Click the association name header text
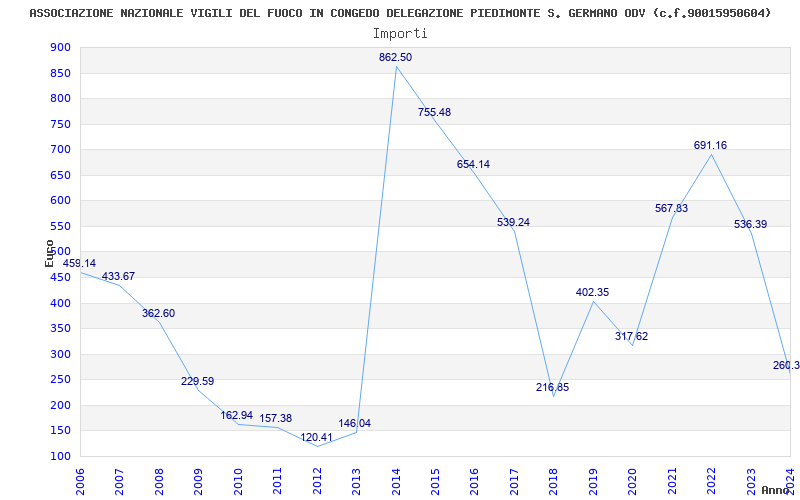 400,13
